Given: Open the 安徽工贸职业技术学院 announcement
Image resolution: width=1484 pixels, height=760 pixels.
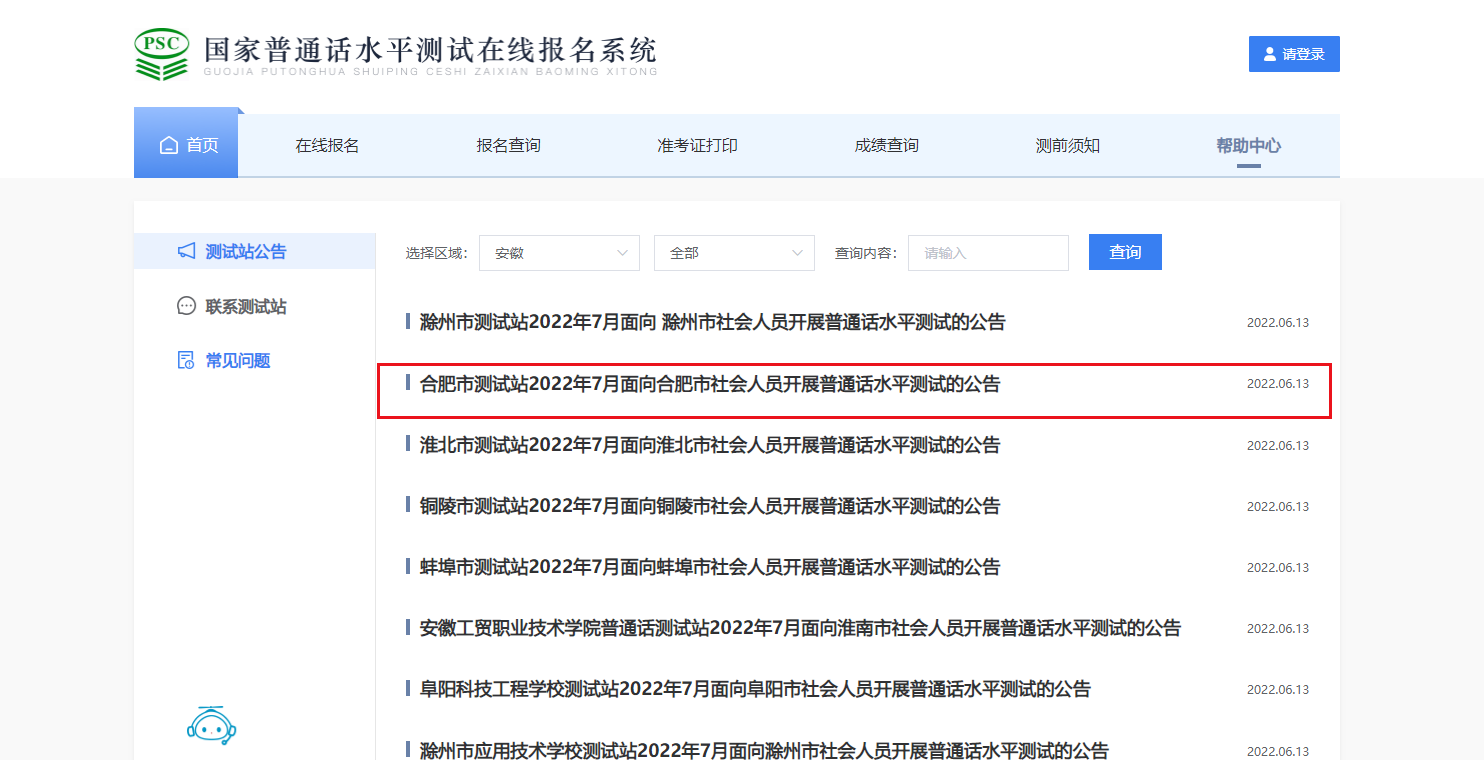Looking at the screenshot, I should click(x=800, y=628).
